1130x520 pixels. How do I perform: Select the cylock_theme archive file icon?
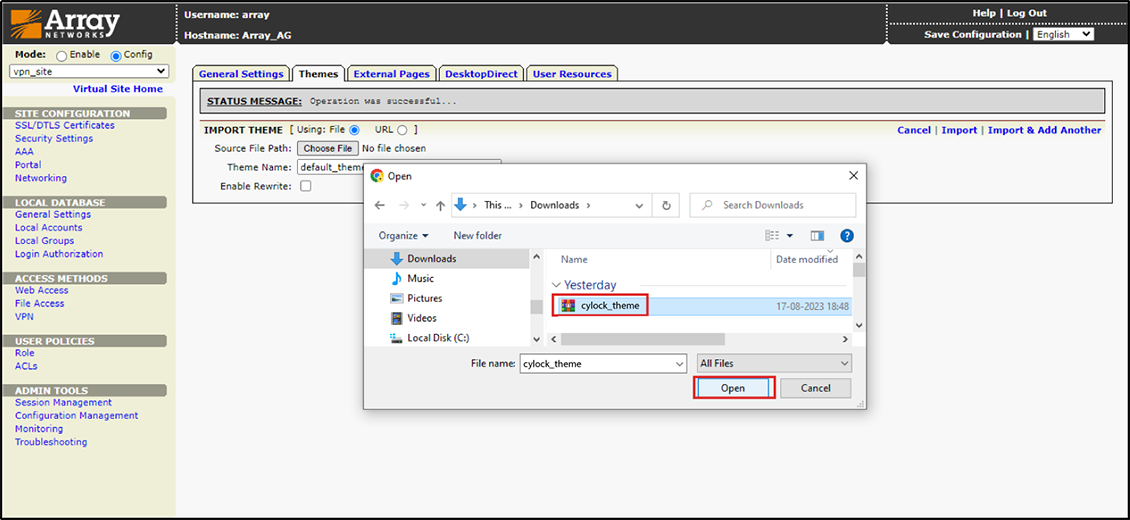(x=568, y=305)
